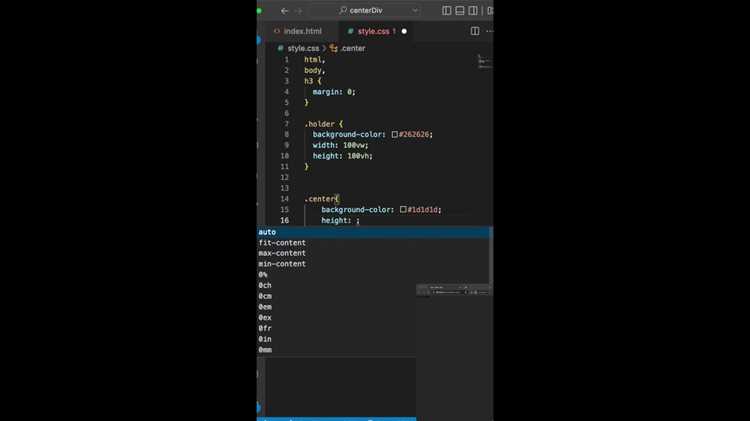Toggle the bottom panel layout icon
Screen dimensions: 750x421
click(460, 11)
